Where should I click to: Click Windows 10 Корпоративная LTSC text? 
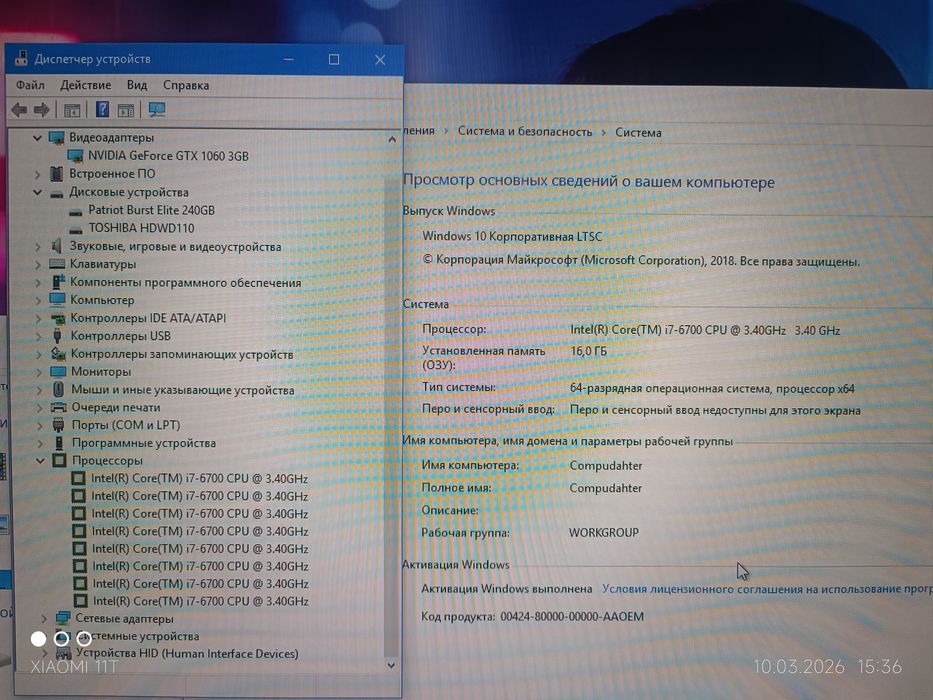512,236
